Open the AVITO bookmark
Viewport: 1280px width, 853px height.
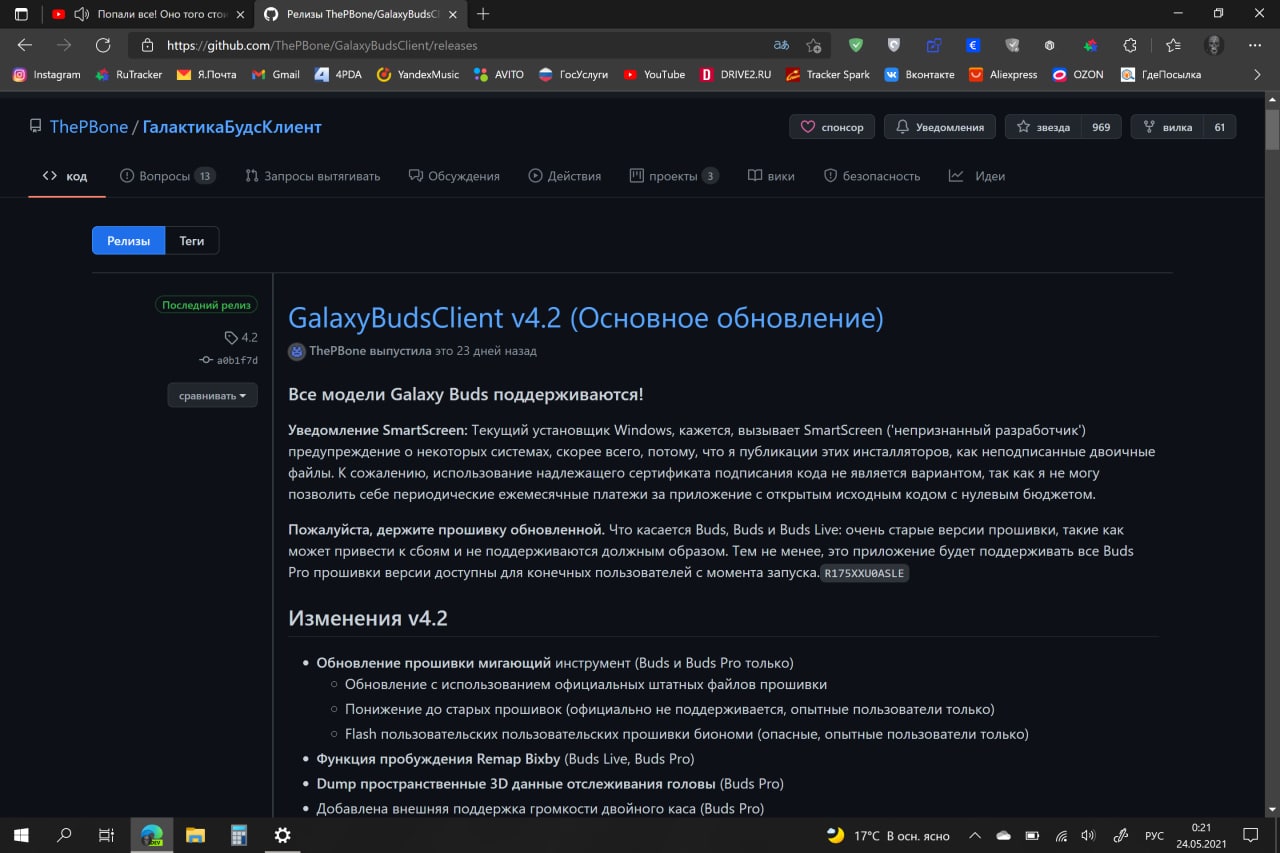coord(499,74)
